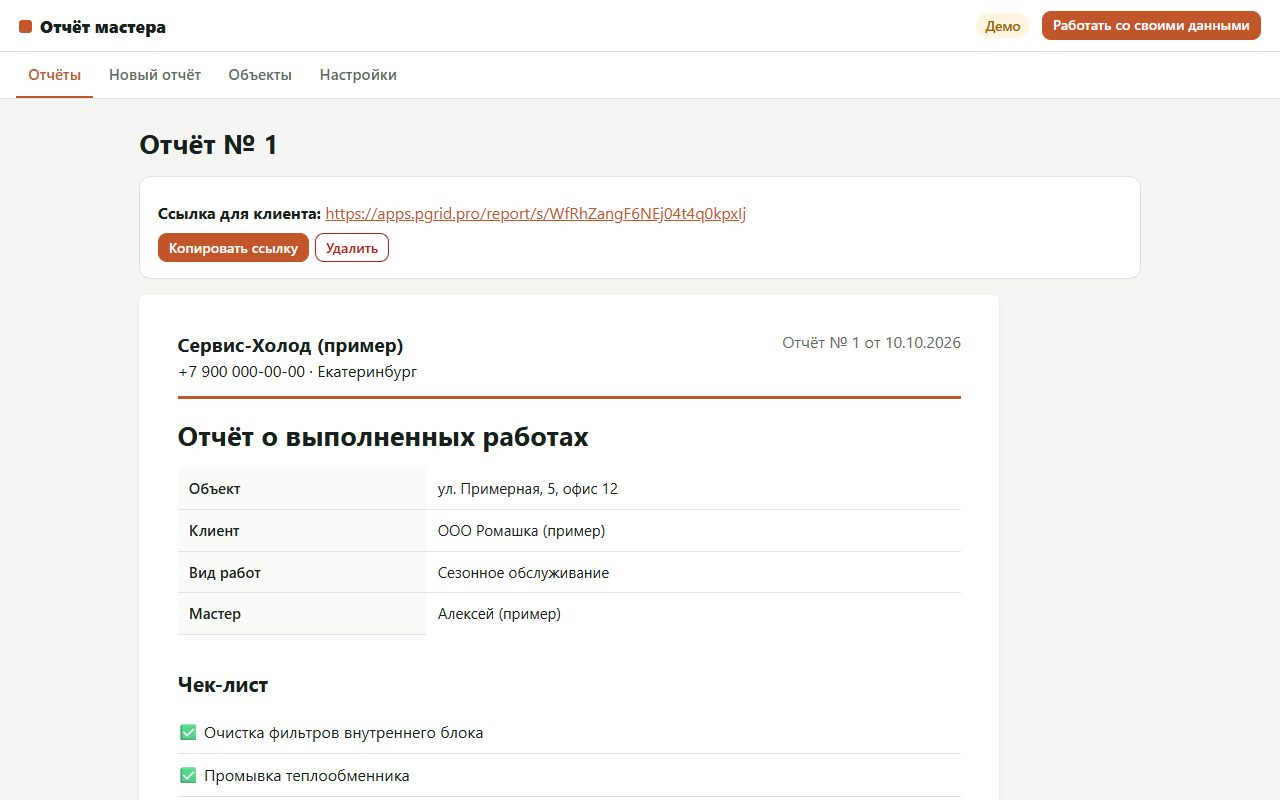Open the client report link URL
Screen dimensions: 1280x800
536,213
